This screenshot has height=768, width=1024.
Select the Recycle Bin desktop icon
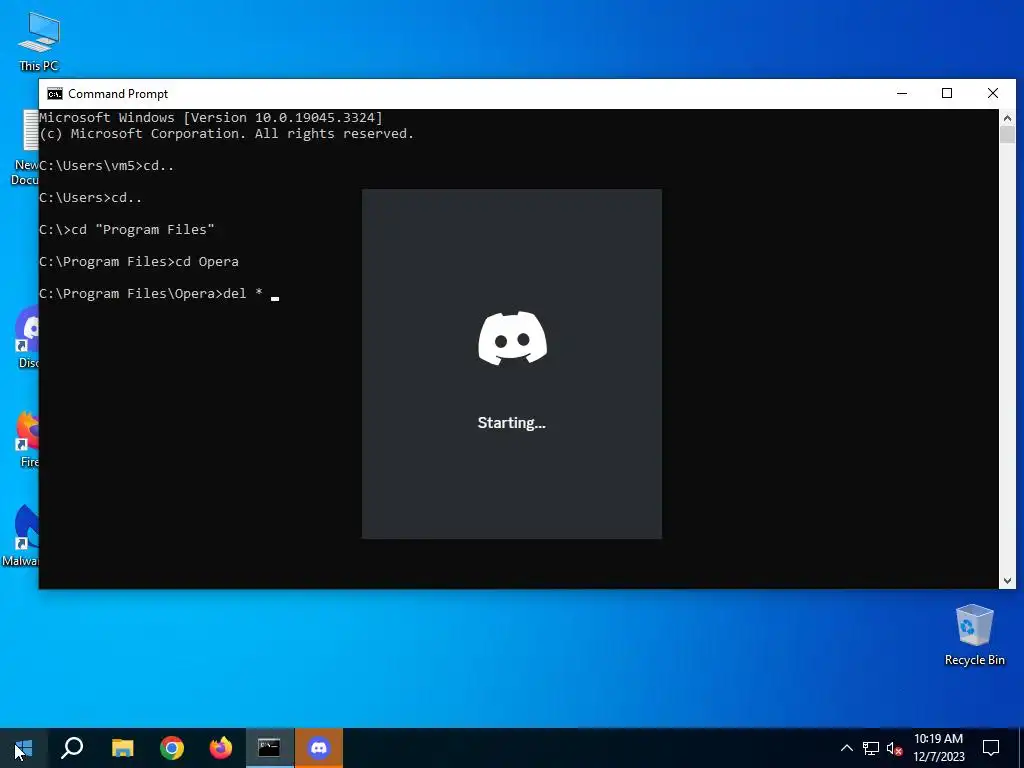click(x=974, y=635)
